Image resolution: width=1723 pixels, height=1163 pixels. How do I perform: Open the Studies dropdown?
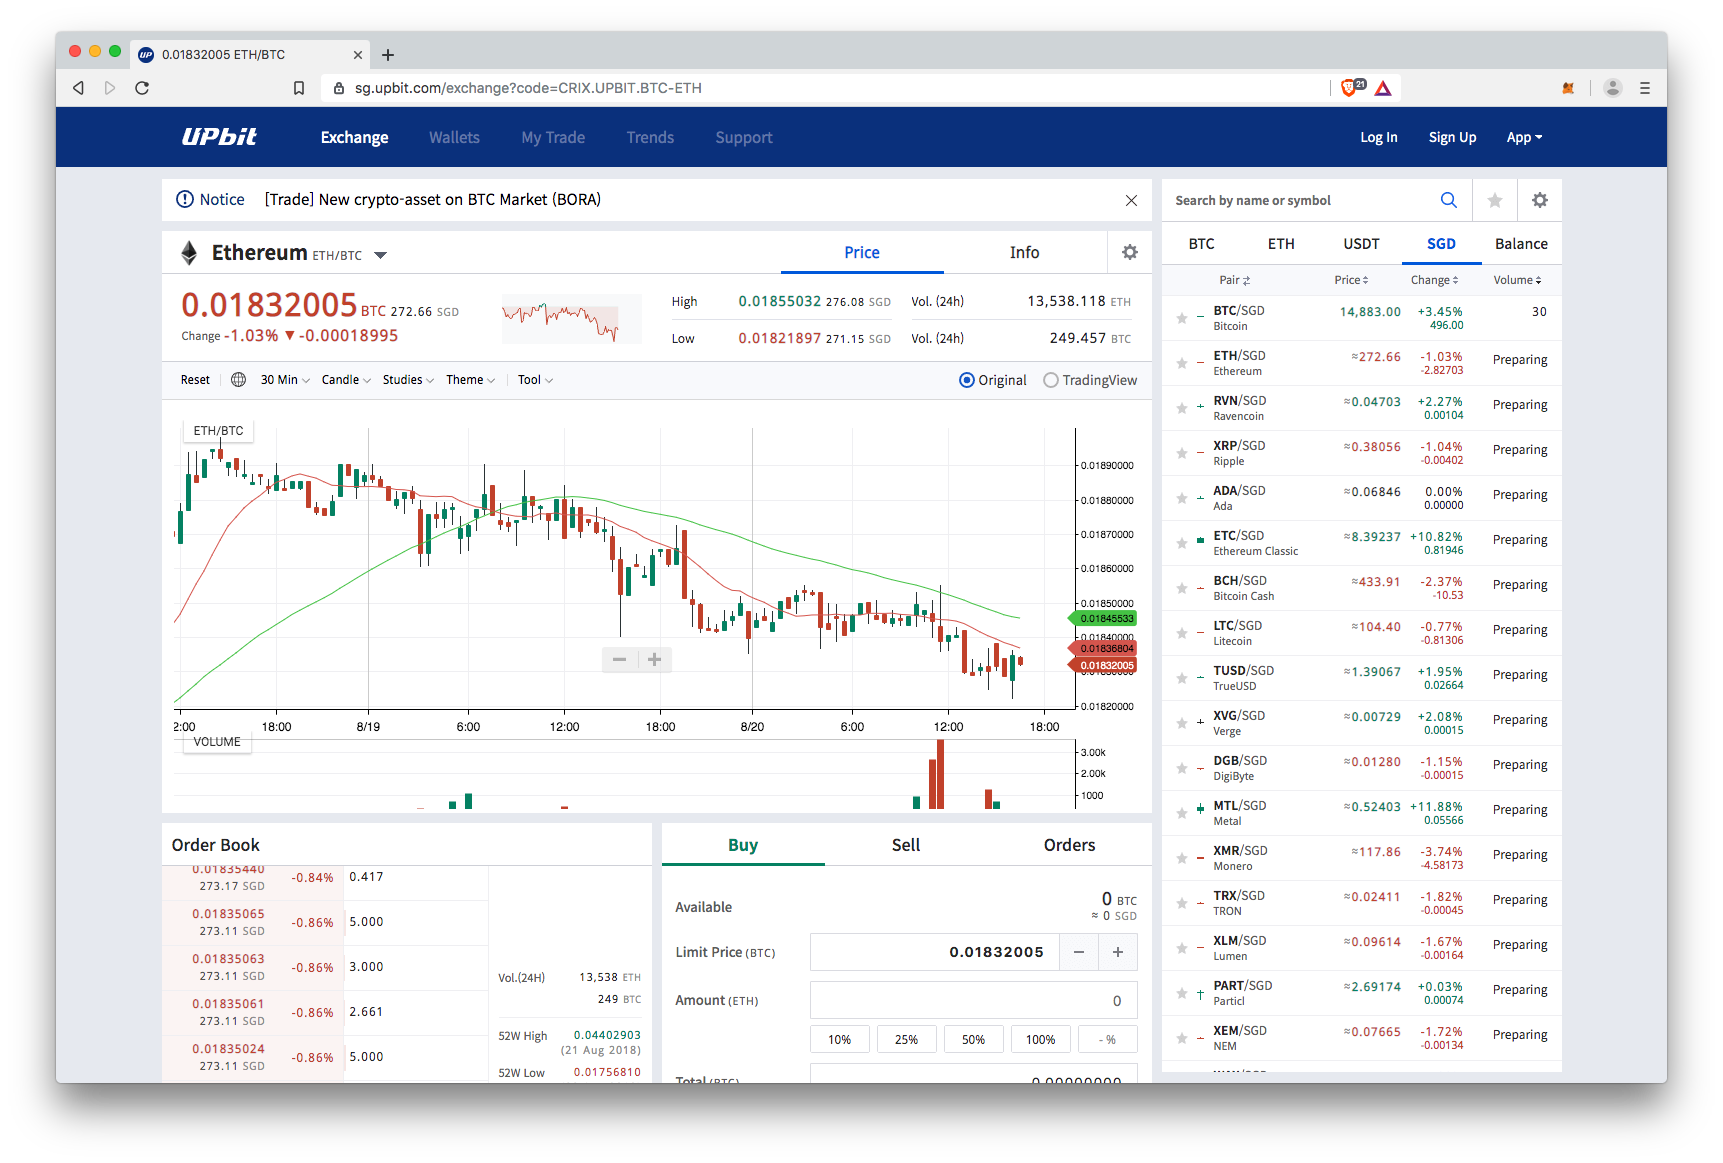point(408,380)
